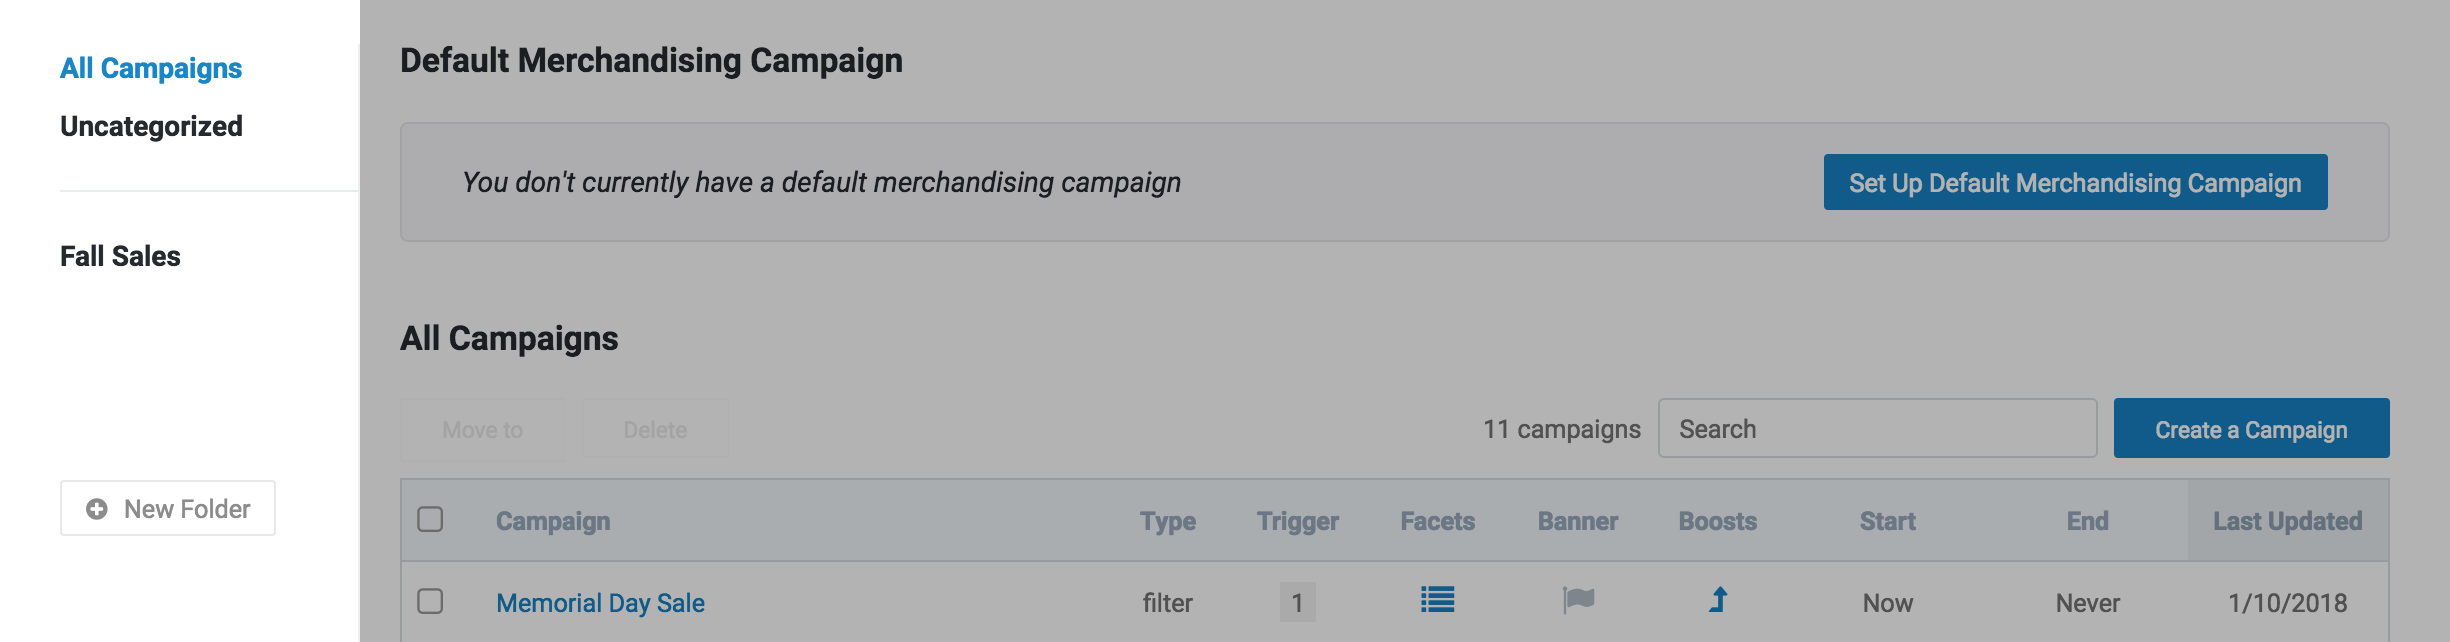Image resolution: width=2450 pixels, height=642 pixels.
Task: Focus the campaign Search field
Action: [1877, 429]
